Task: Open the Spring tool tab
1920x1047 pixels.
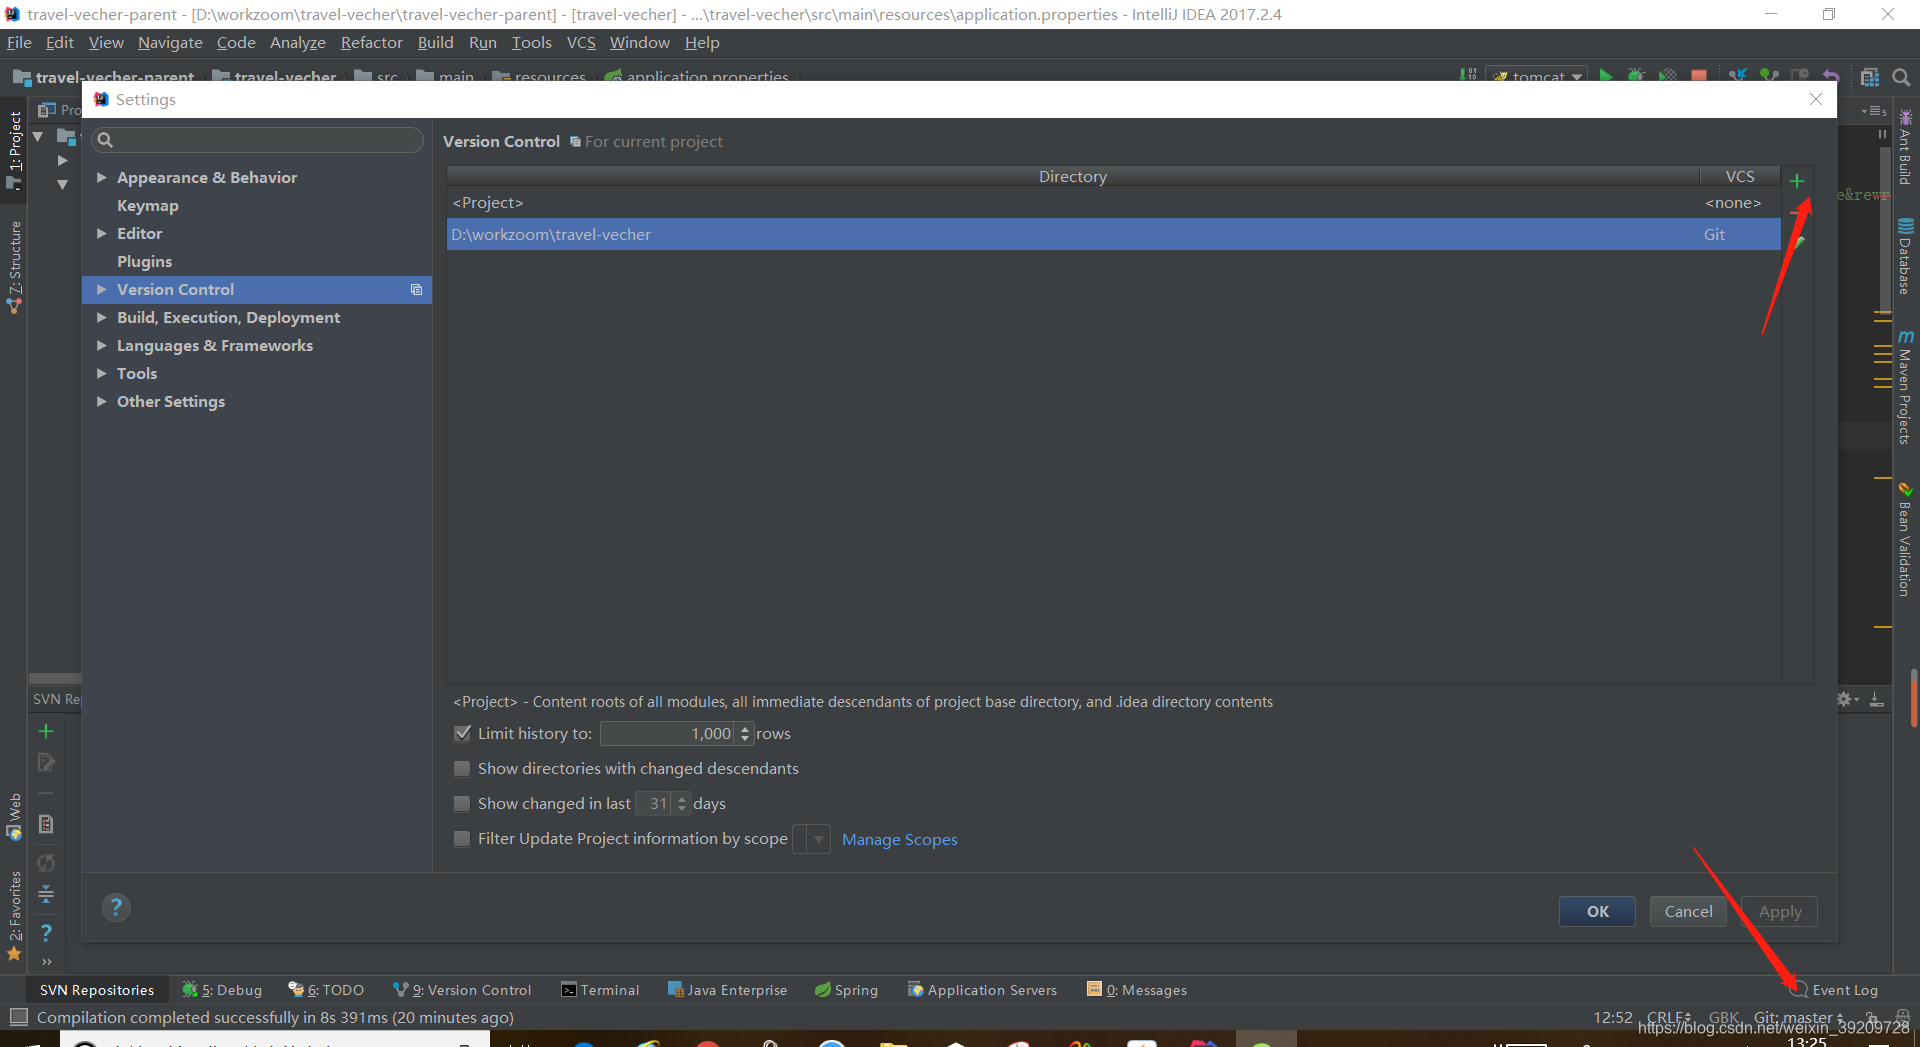Action: 846,990
